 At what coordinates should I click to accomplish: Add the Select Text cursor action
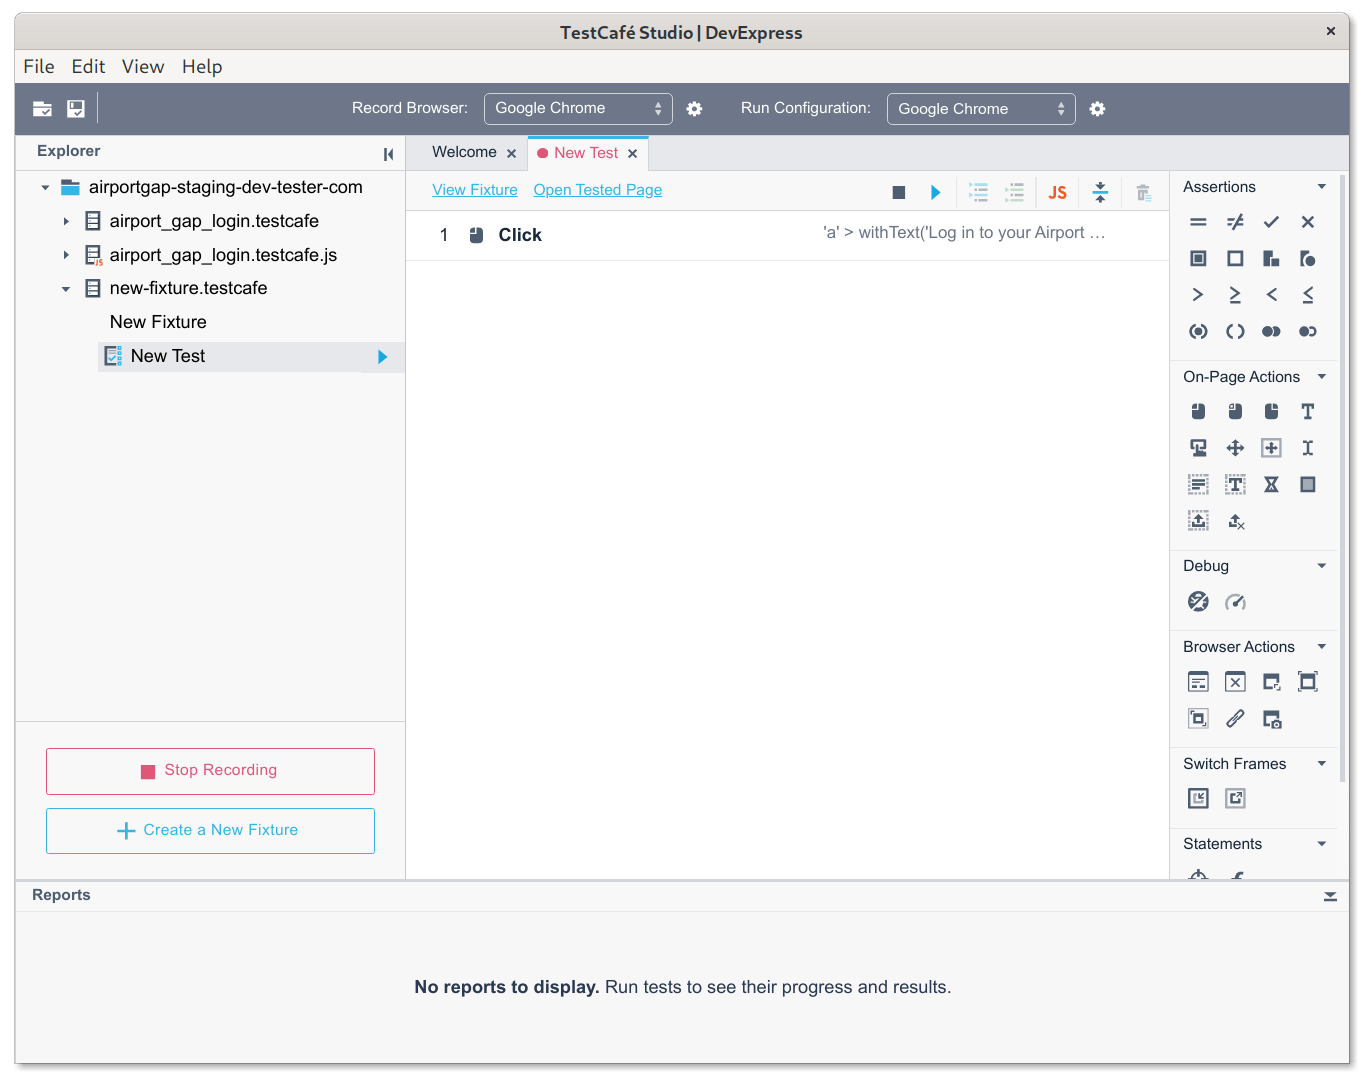coord(1307,448)
